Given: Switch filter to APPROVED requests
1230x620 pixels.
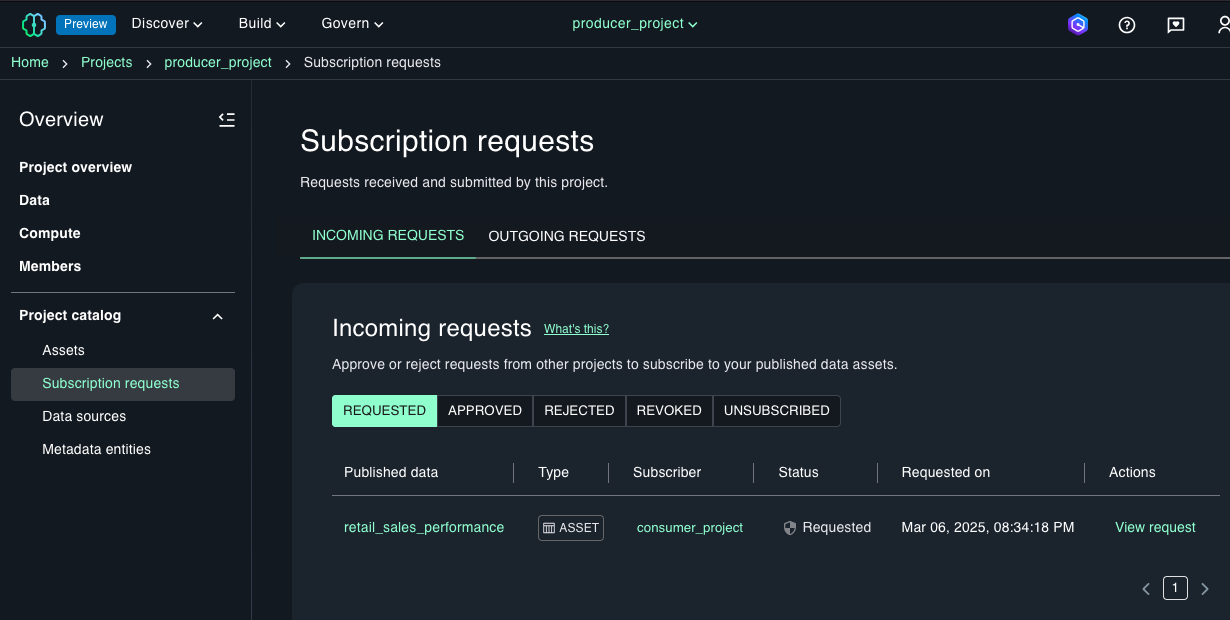Looking at the screenshot, I should (x=485, y=411).
